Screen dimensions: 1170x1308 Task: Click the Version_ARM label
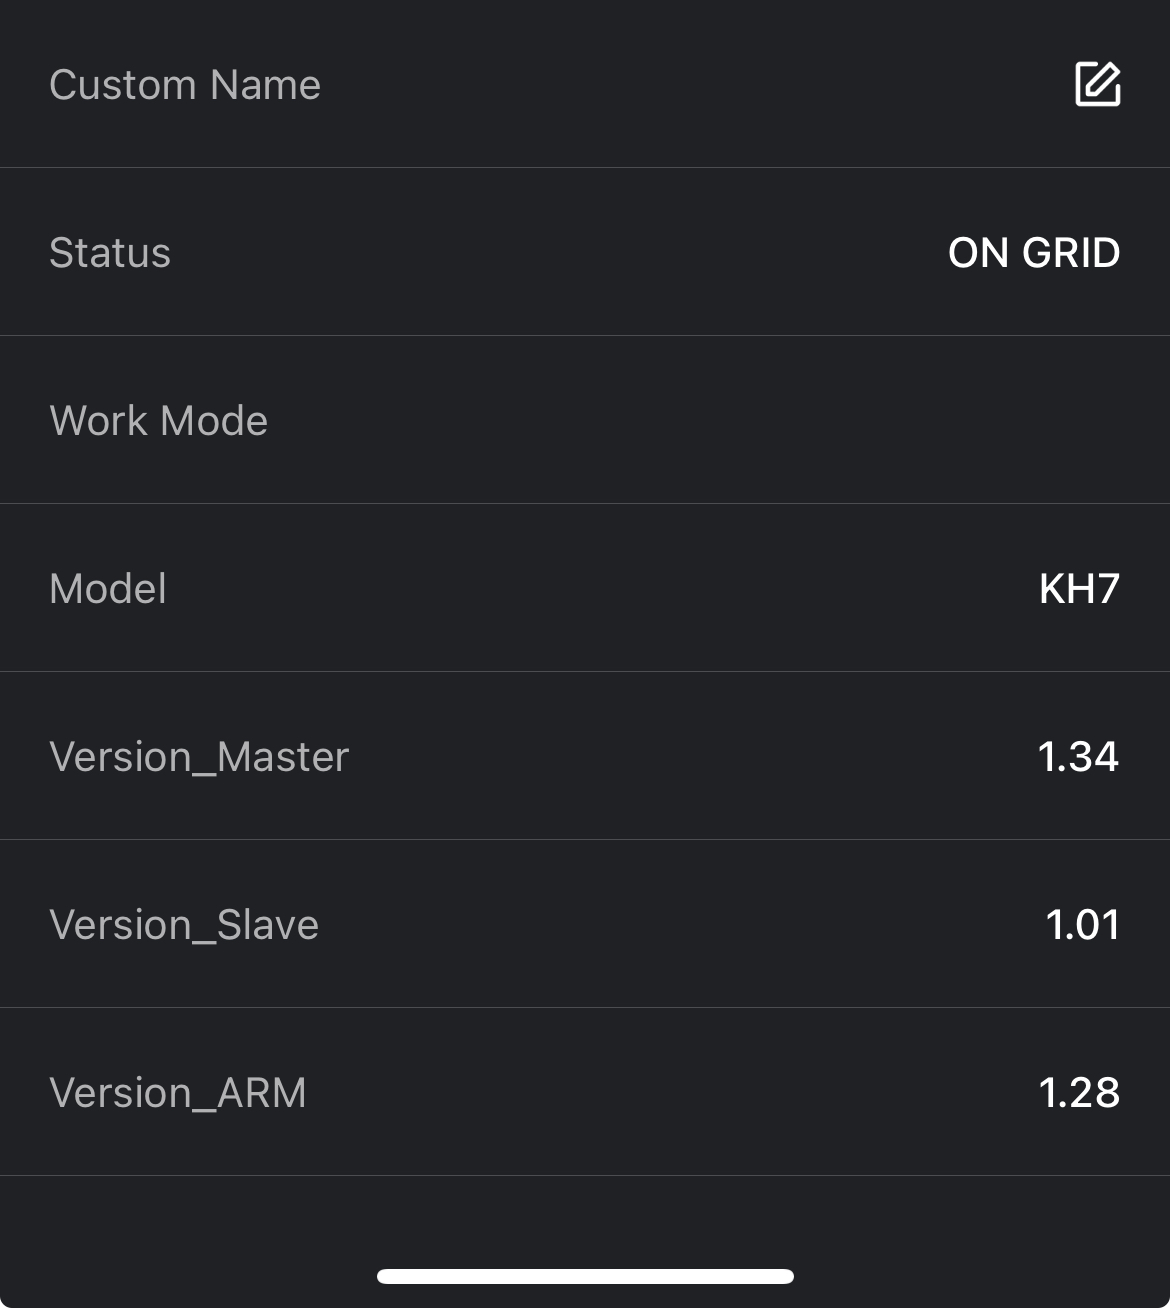178,1093
